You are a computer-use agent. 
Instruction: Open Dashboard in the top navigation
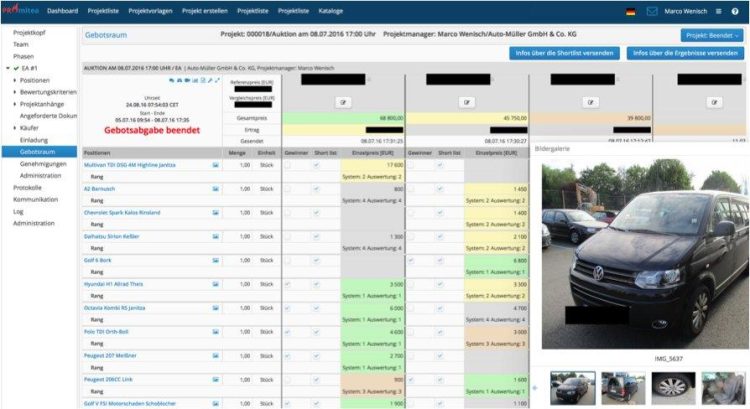tap(63, 11)
